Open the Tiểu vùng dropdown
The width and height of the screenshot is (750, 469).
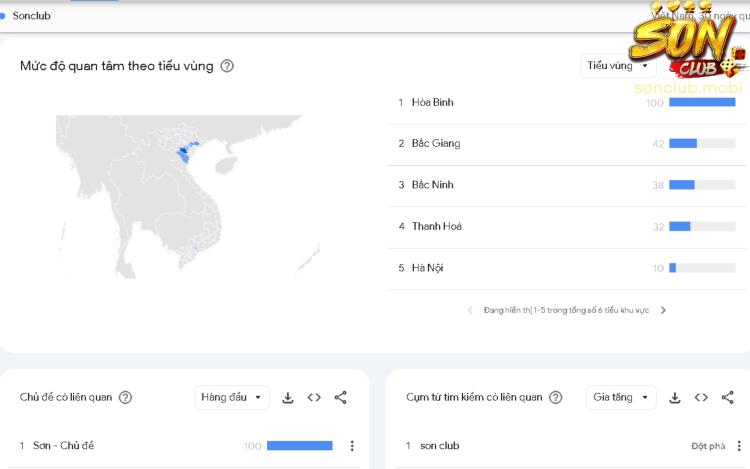point(617,66)
